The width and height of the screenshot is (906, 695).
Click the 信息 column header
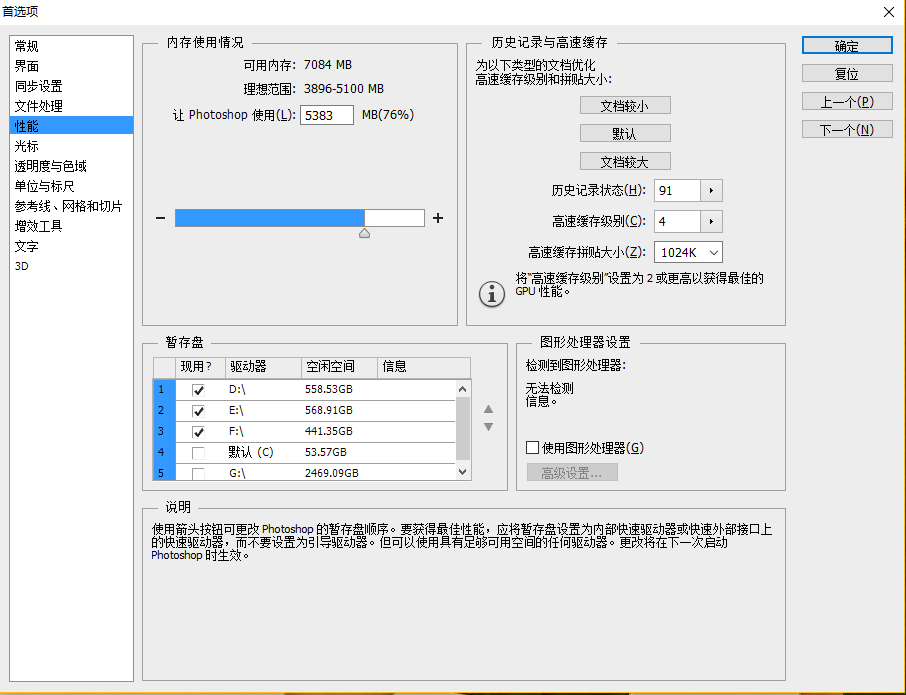pyautogui.click(x=424, y=367)
